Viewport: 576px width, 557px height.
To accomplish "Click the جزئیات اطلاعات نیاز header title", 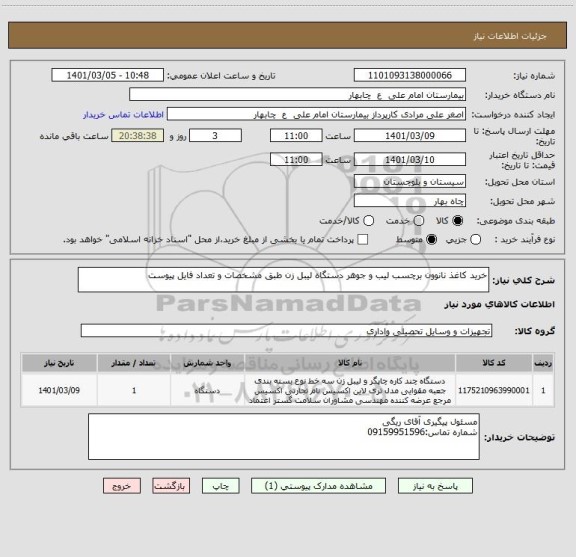I will (x=510, y=36).
